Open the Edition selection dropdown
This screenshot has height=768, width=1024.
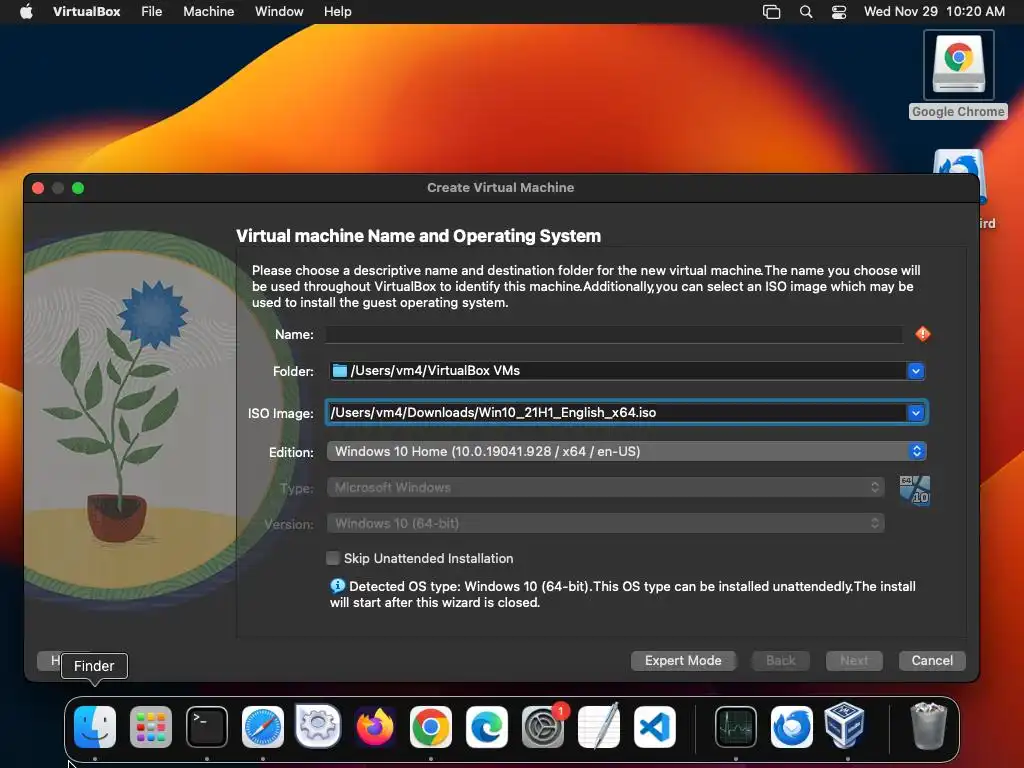tap(627, 451)
